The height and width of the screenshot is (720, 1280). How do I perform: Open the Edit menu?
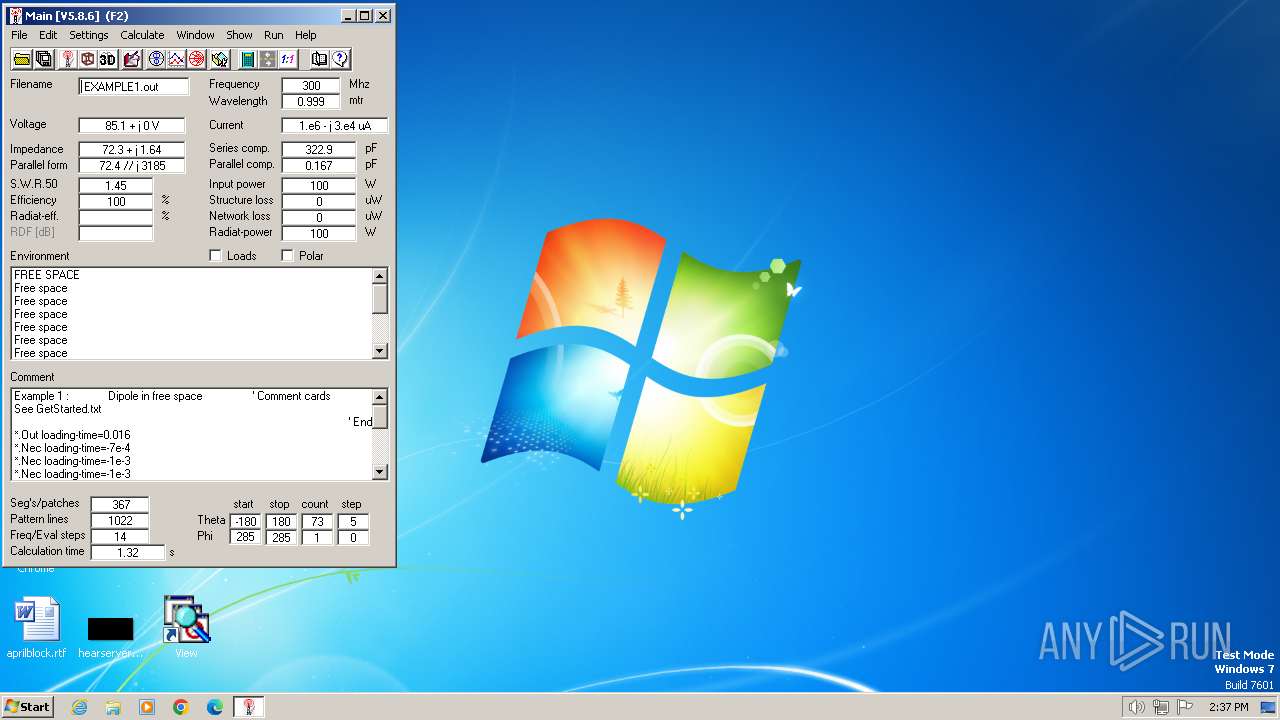[48, 35]
